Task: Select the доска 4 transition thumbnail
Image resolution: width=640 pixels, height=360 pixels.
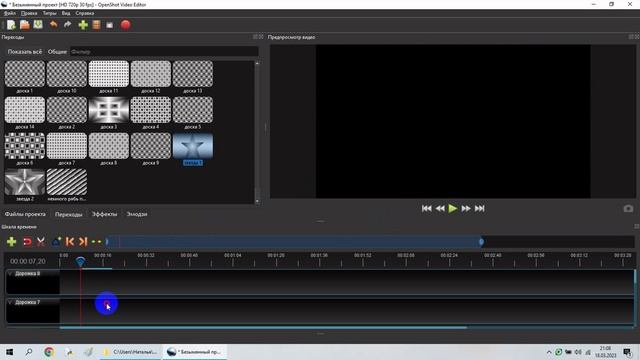Action: pos(151,110)
